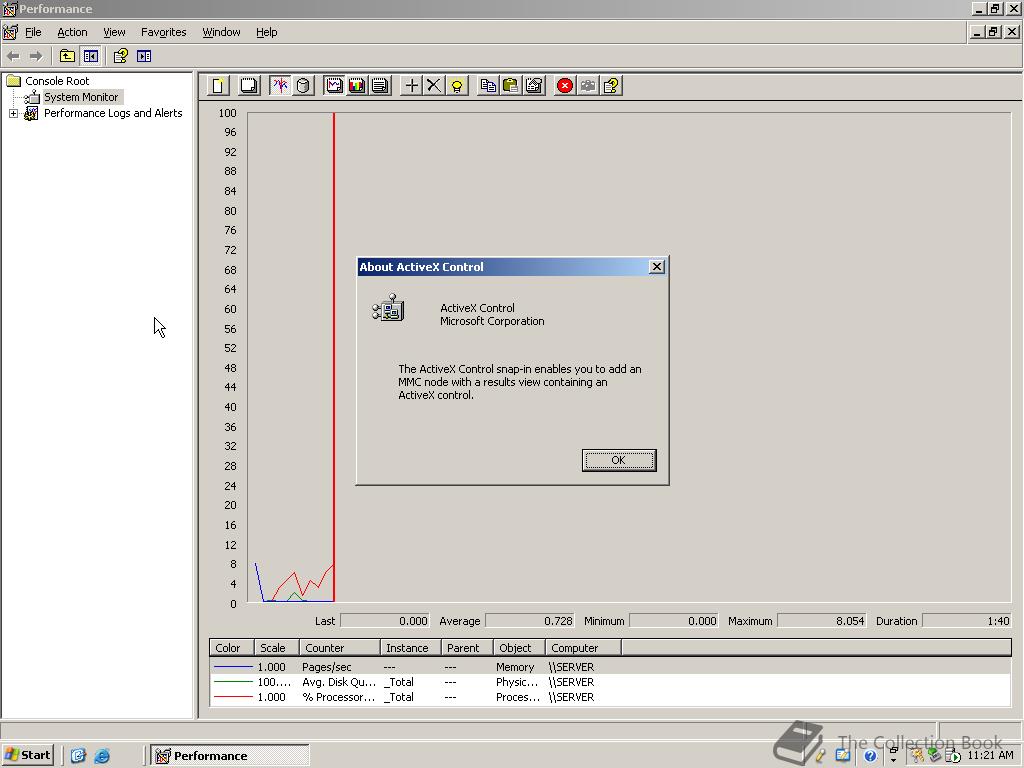Viewport: 1024px width, 768px height.
Task: Select the % Processor Time counter row
Action: click(610, 697)
